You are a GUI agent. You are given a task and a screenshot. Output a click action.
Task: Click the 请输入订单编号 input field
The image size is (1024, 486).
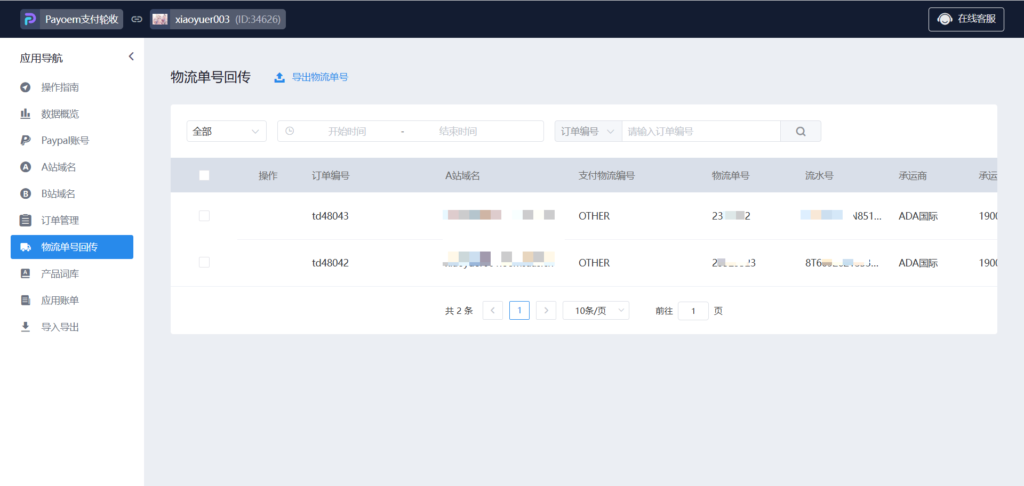(700, 131)
